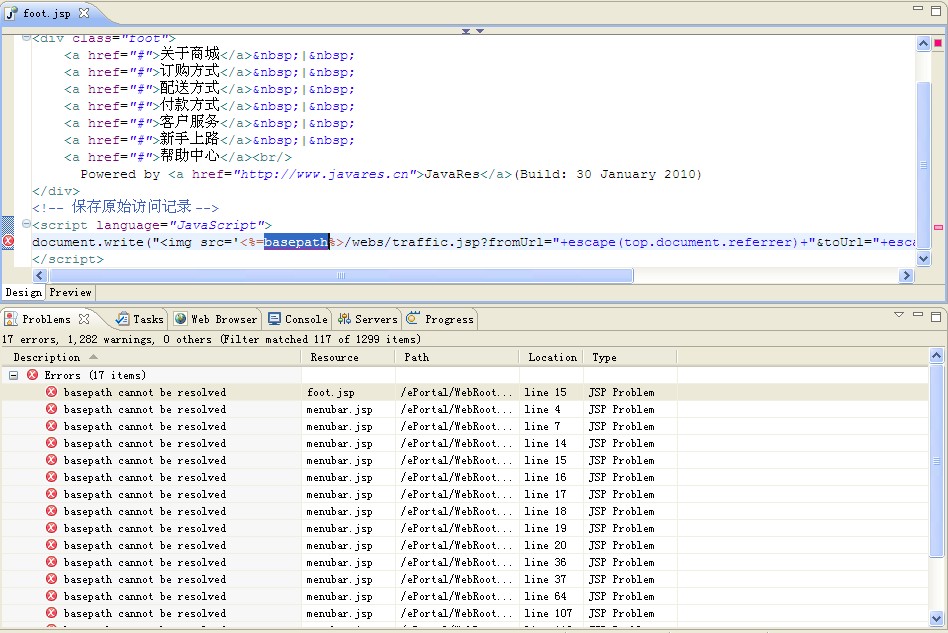Click error marker beside document.write line
Viewport: 948px width, 633px height.
click(8, 242)
